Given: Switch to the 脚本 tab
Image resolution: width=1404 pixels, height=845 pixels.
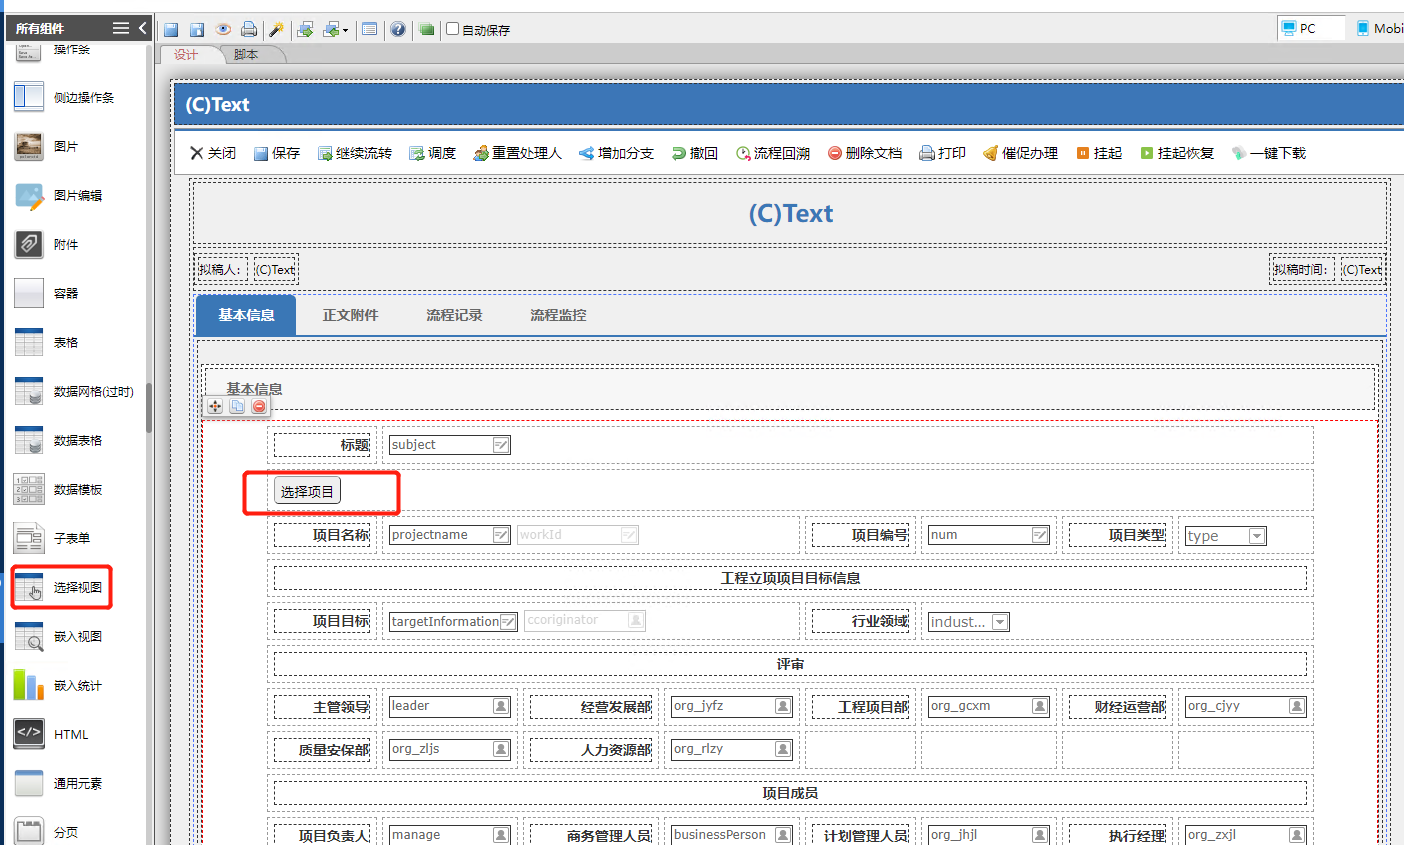Looking at the screenshot, I should 246,55.
